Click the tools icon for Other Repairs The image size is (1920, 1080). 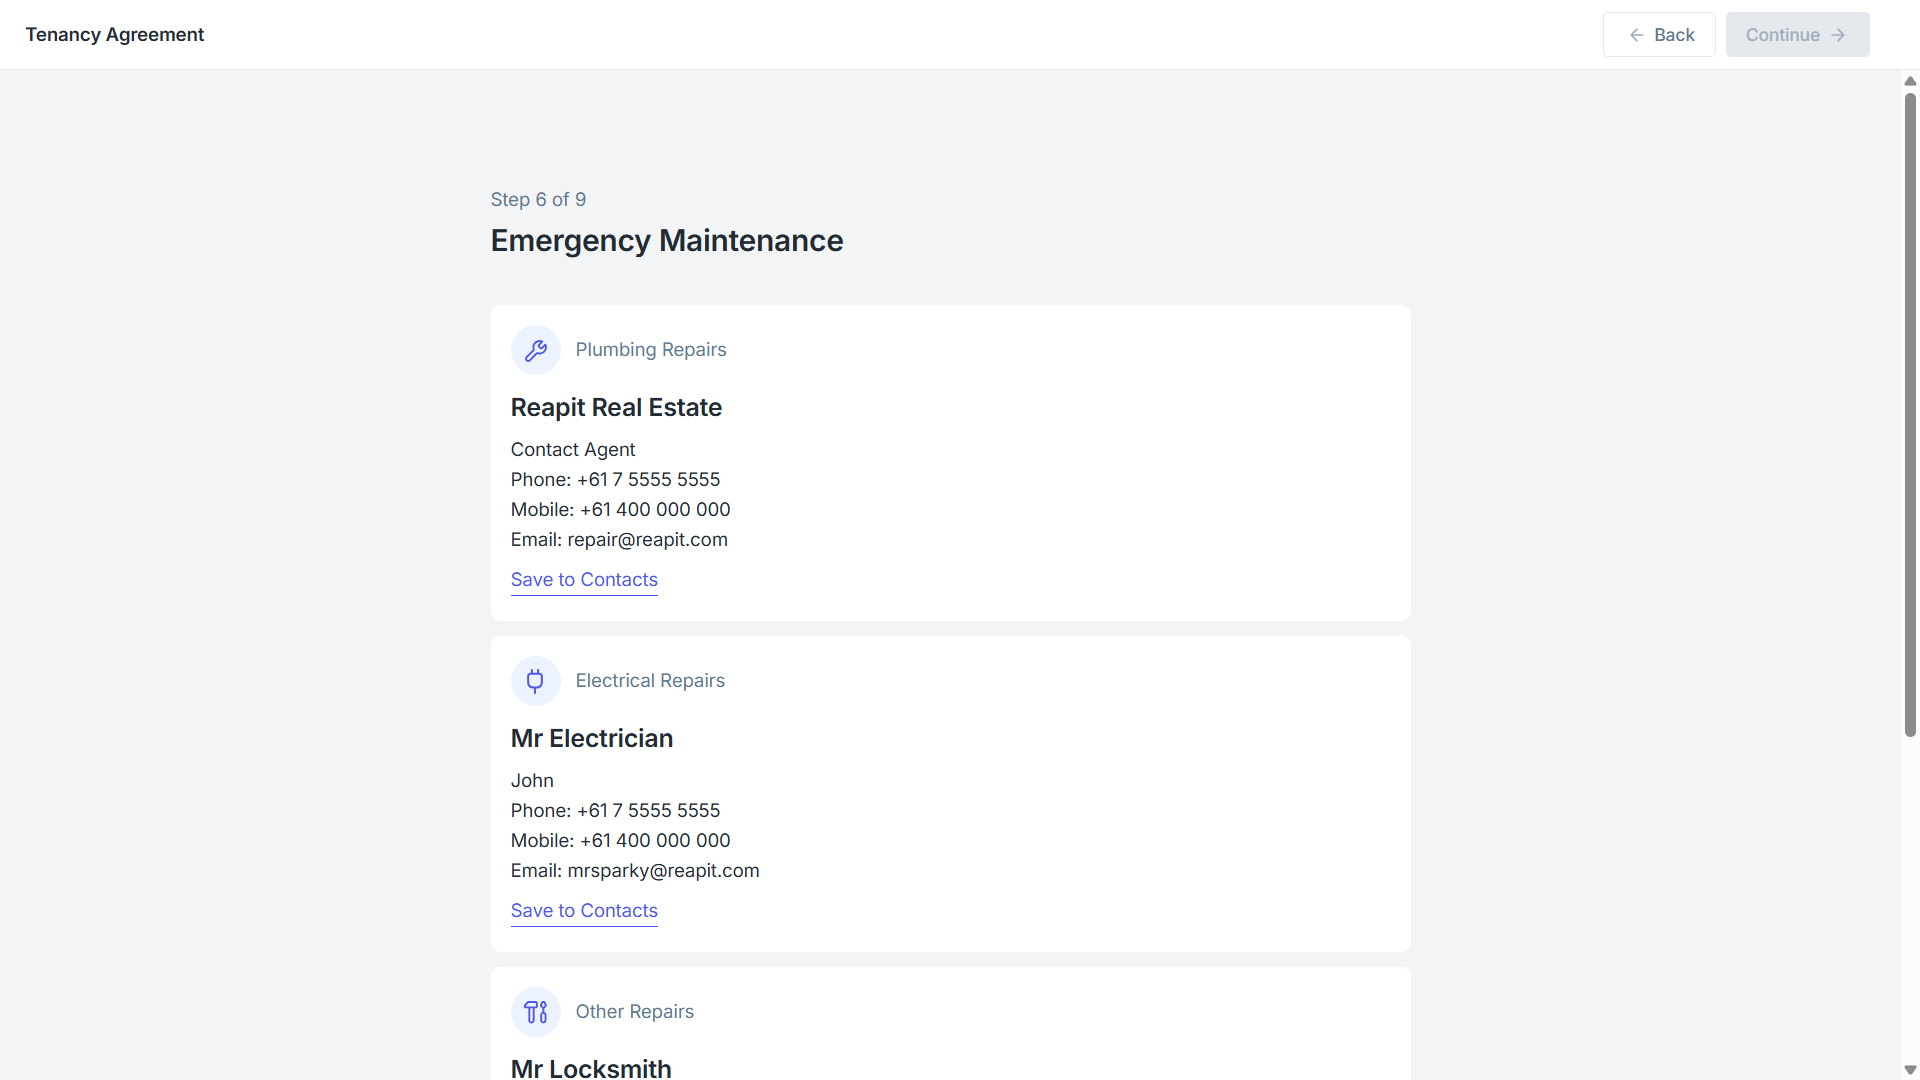tap(536, 1012)
